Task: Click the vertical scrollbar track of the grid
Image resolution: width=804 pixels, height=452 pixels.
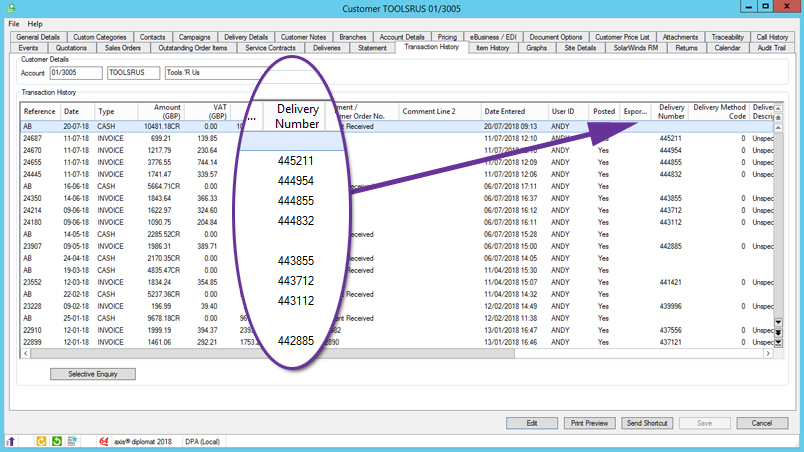Action: pyautogui.click(x=778, y=225)
